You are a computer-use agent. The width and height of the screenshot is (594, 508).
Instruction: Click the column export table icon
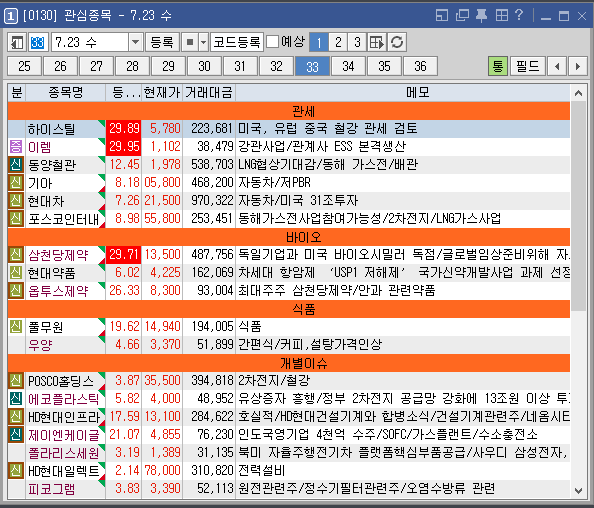(377, 42)
